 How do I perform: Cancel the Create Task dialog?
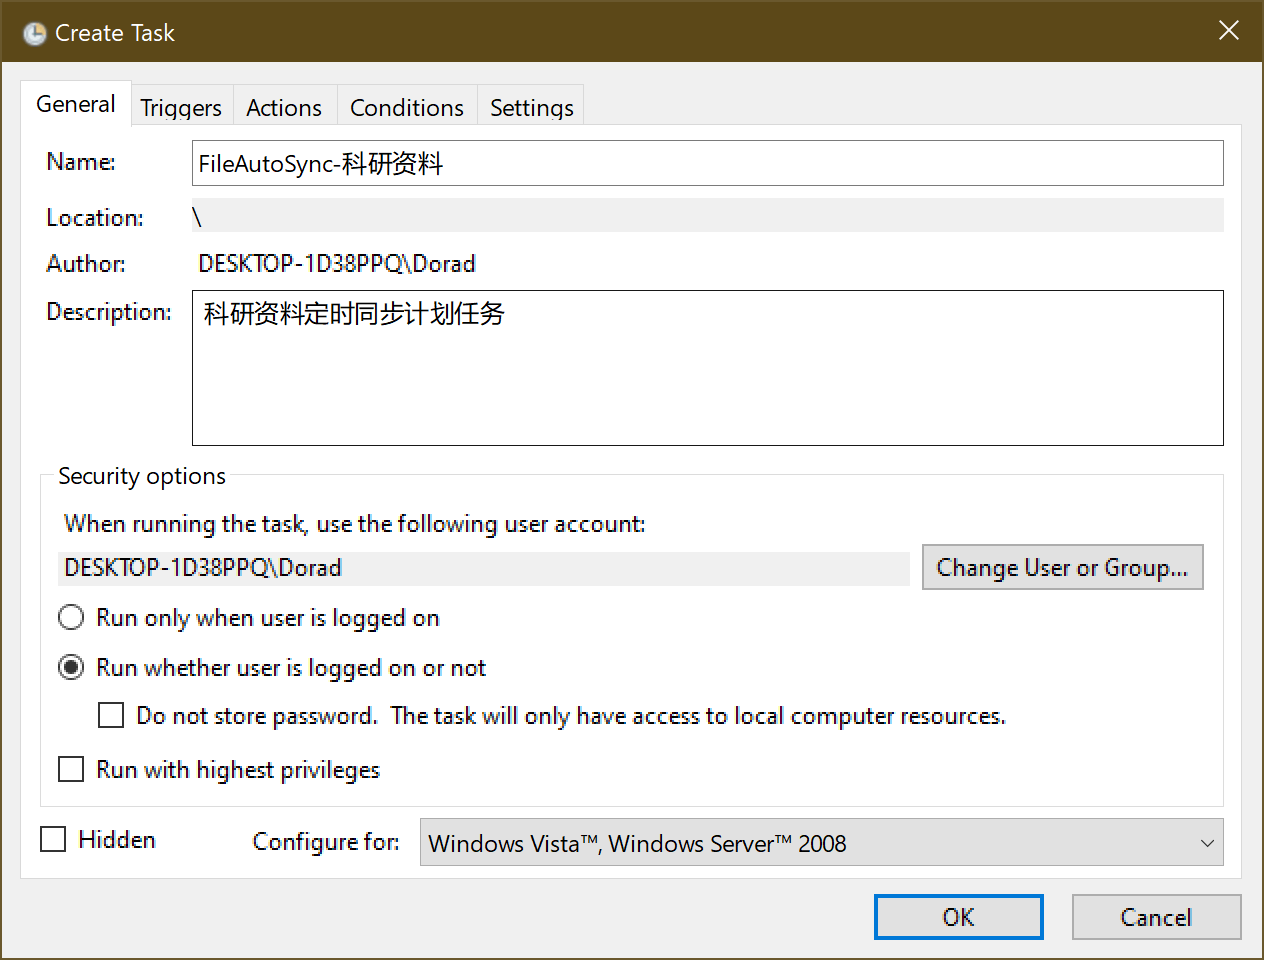pyautogui.click(x=1156, y=917)
